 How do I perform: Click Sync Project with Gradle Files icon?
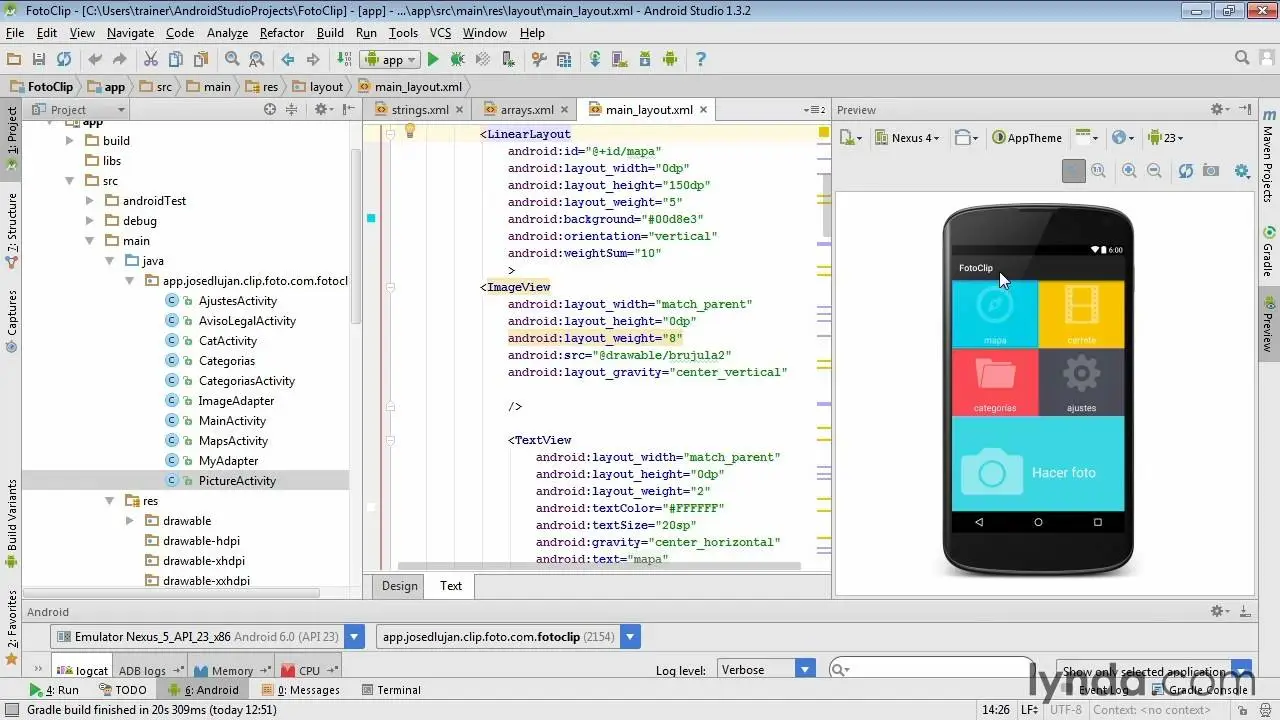pos(595,60)
